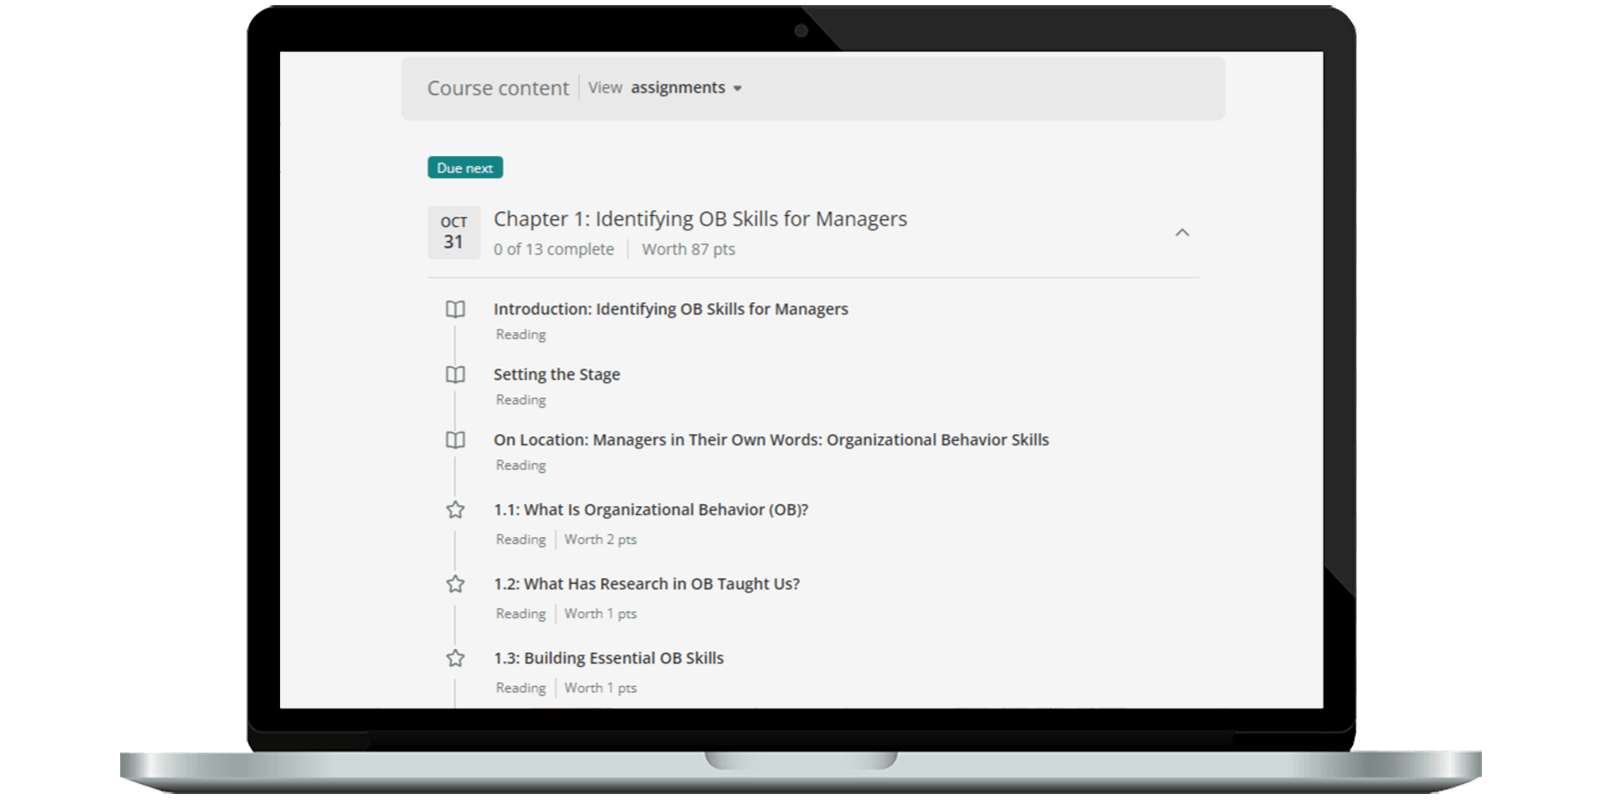Click the book icon beside On Location reading
This screenshot has height=800, width=1600.
pyautogui.click(x=455, y=440)
